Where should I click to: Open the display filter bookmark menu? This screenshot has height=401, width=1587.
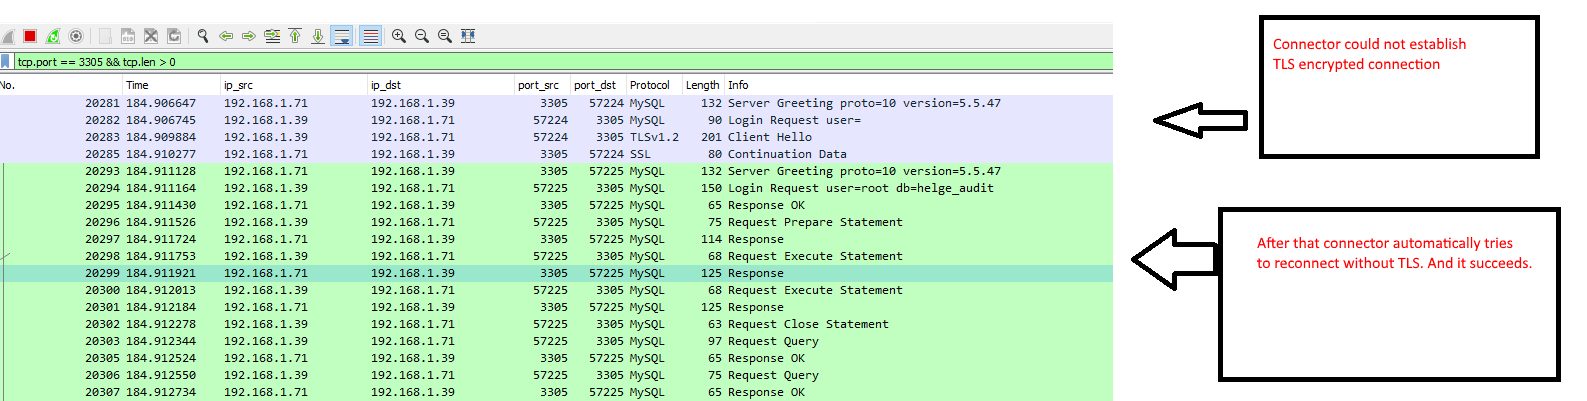[6, 62]
